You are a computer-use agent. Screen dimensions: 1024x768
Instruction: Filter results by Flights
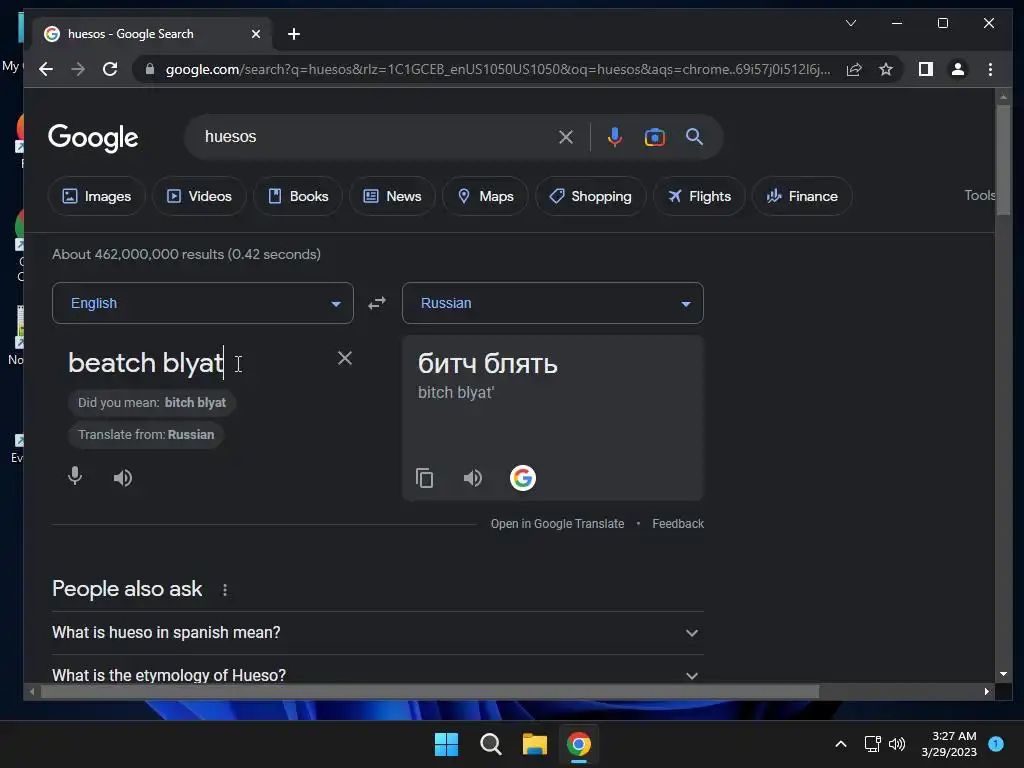point(699,196)
